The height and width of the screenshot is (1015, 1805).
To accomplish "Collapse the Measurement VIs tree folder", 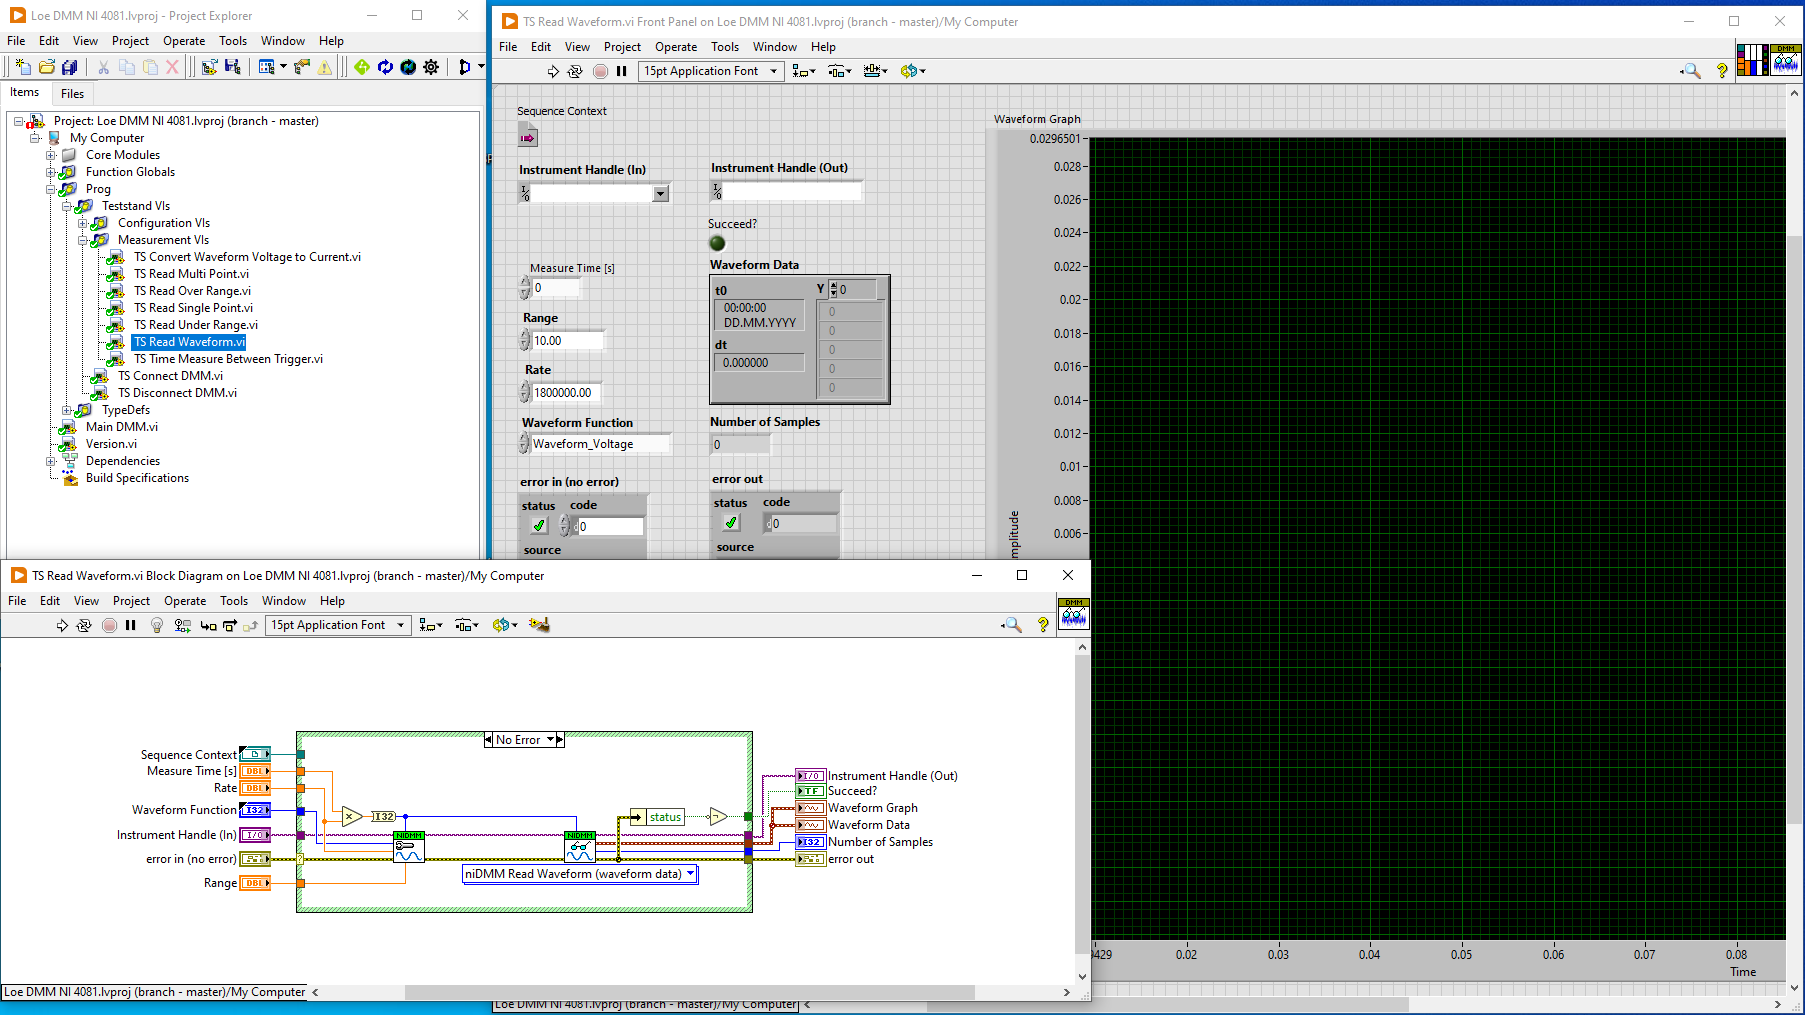I will click(x=84, y=240).
